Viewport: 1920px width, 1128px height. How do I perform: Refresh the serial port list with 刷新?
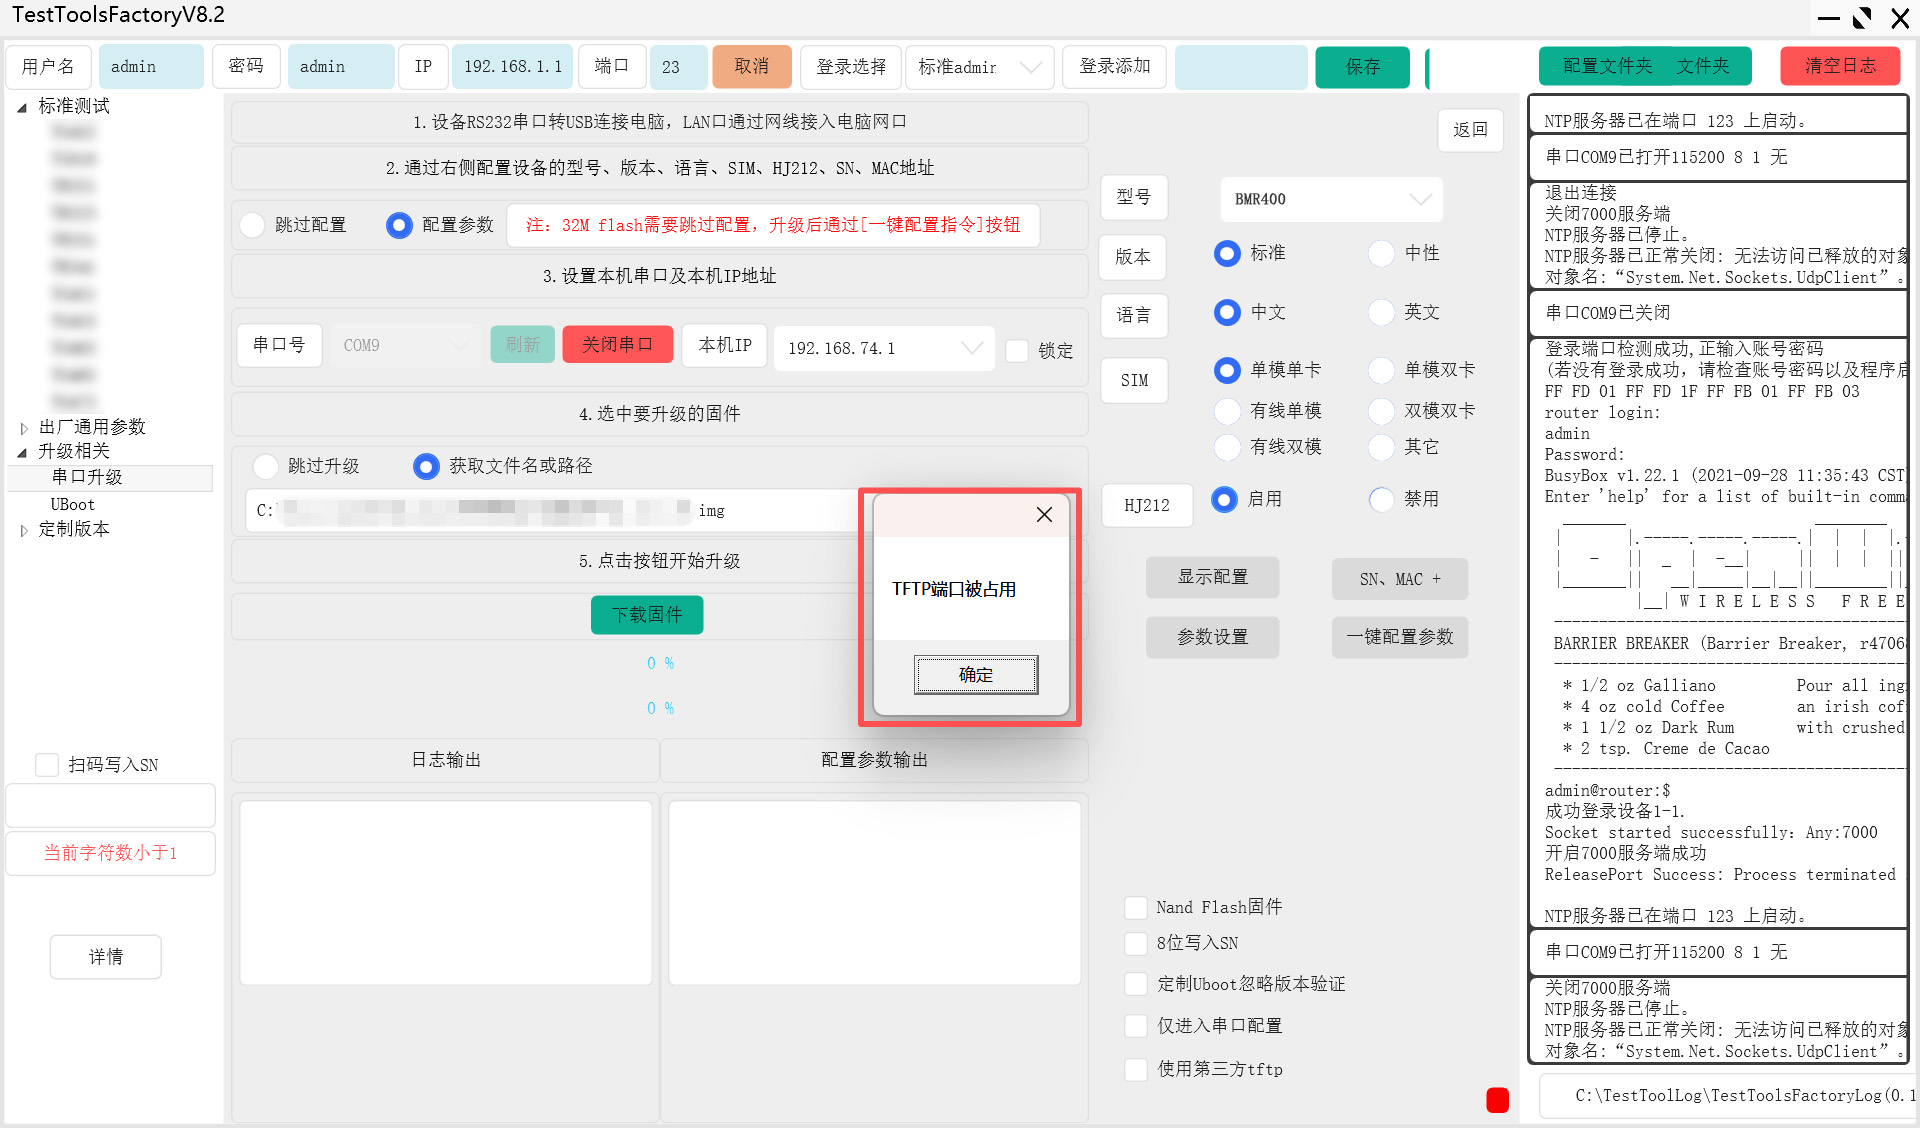click(521, 344)
